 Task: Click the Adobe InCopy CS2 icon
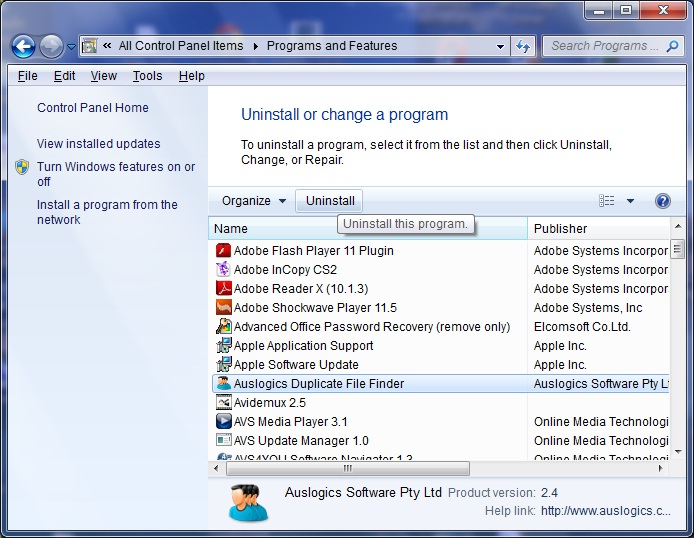pos(224,269)
